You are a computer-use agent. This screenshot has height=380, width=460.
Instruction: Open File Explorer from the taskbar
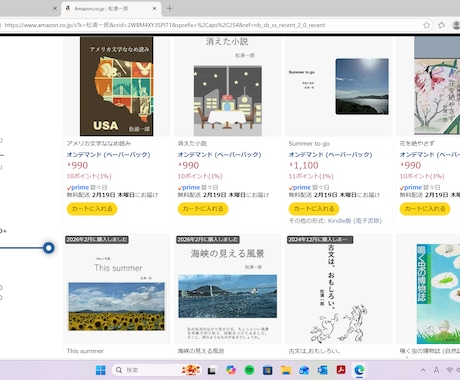click(x=286, y=370)
